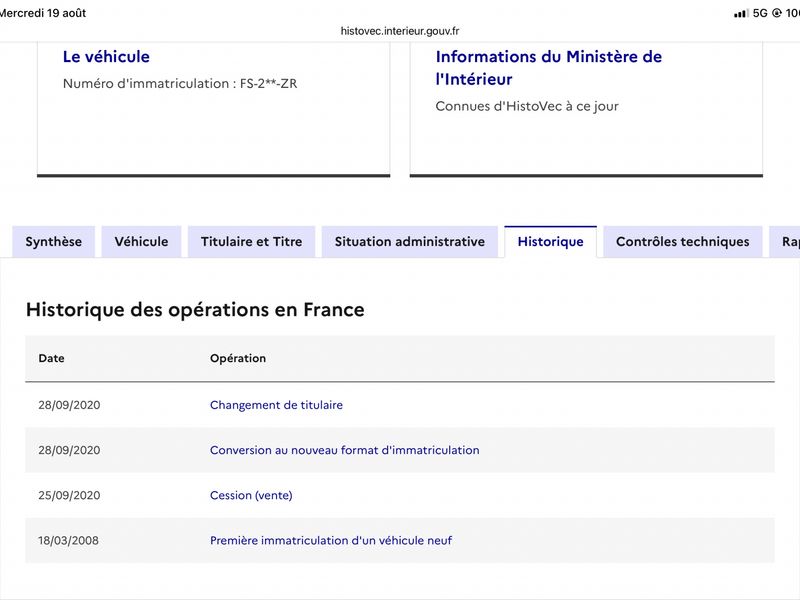Click the registration number FS-2**-ZR text

pyautogui.click(x=268, y=84)
